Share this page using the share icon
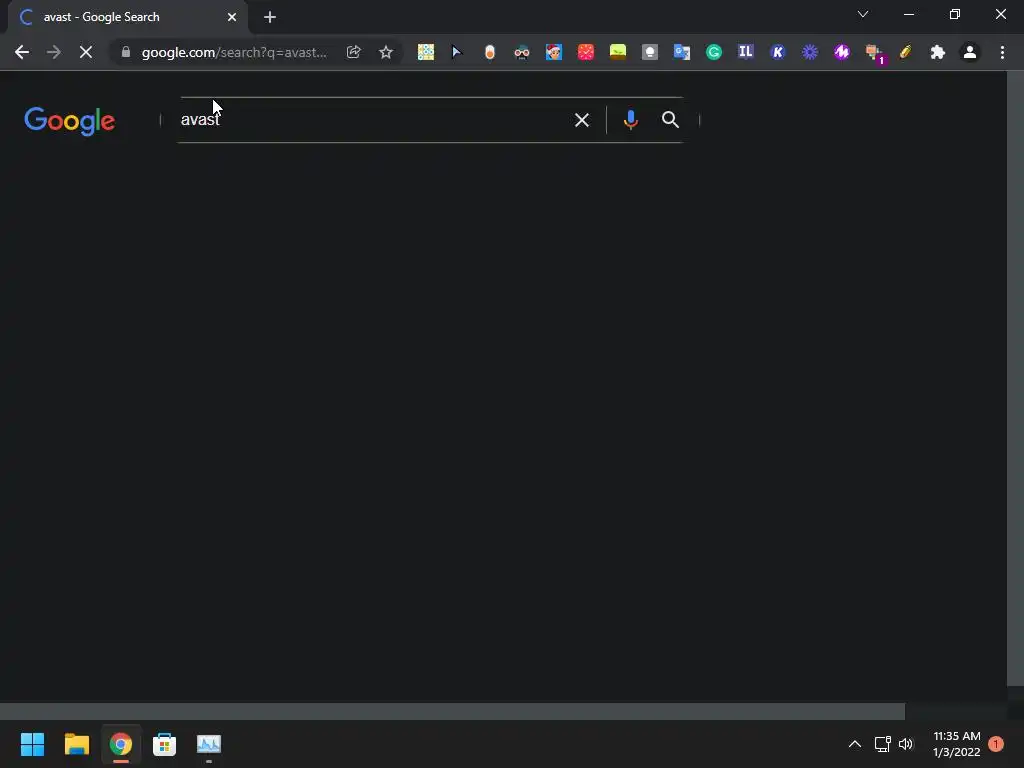This screenshot has height=768, width=1024. (x=353, y=52)
